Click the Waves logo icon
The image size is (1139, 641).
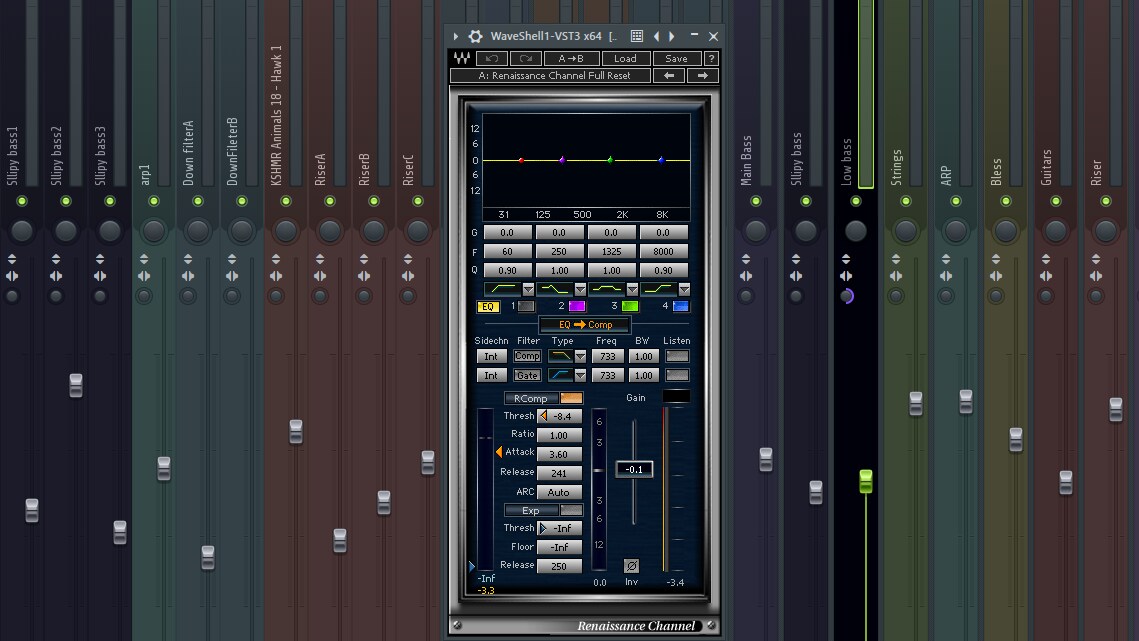pos(462,58)
